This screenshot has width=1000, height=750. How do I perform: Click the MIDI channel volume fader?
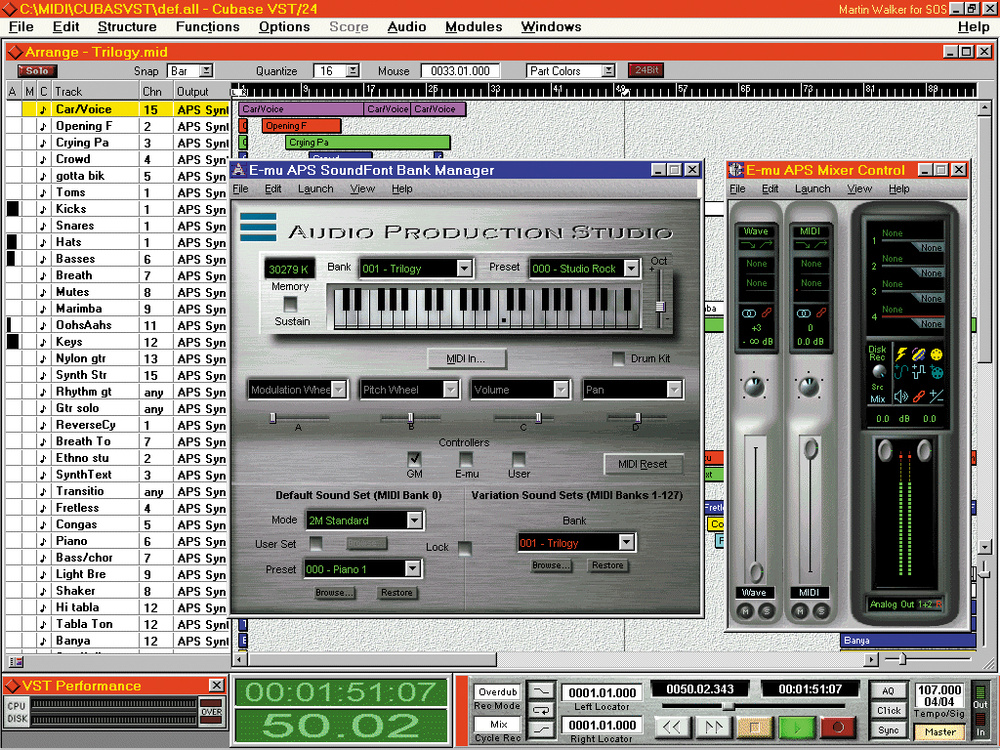809,449
